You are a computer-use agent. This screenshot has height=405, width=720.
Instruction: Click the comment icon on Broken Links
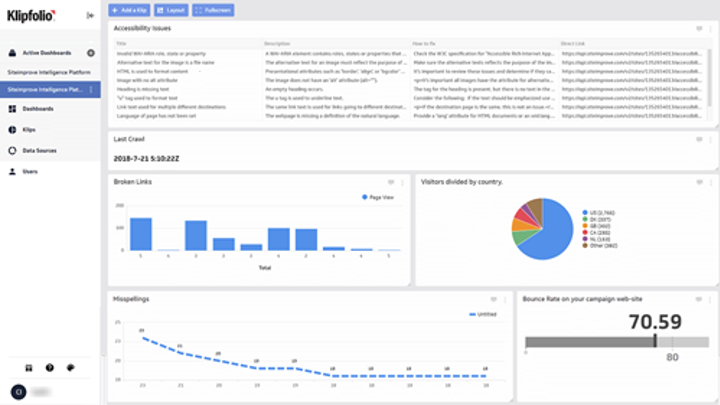[x=391, y=182]
